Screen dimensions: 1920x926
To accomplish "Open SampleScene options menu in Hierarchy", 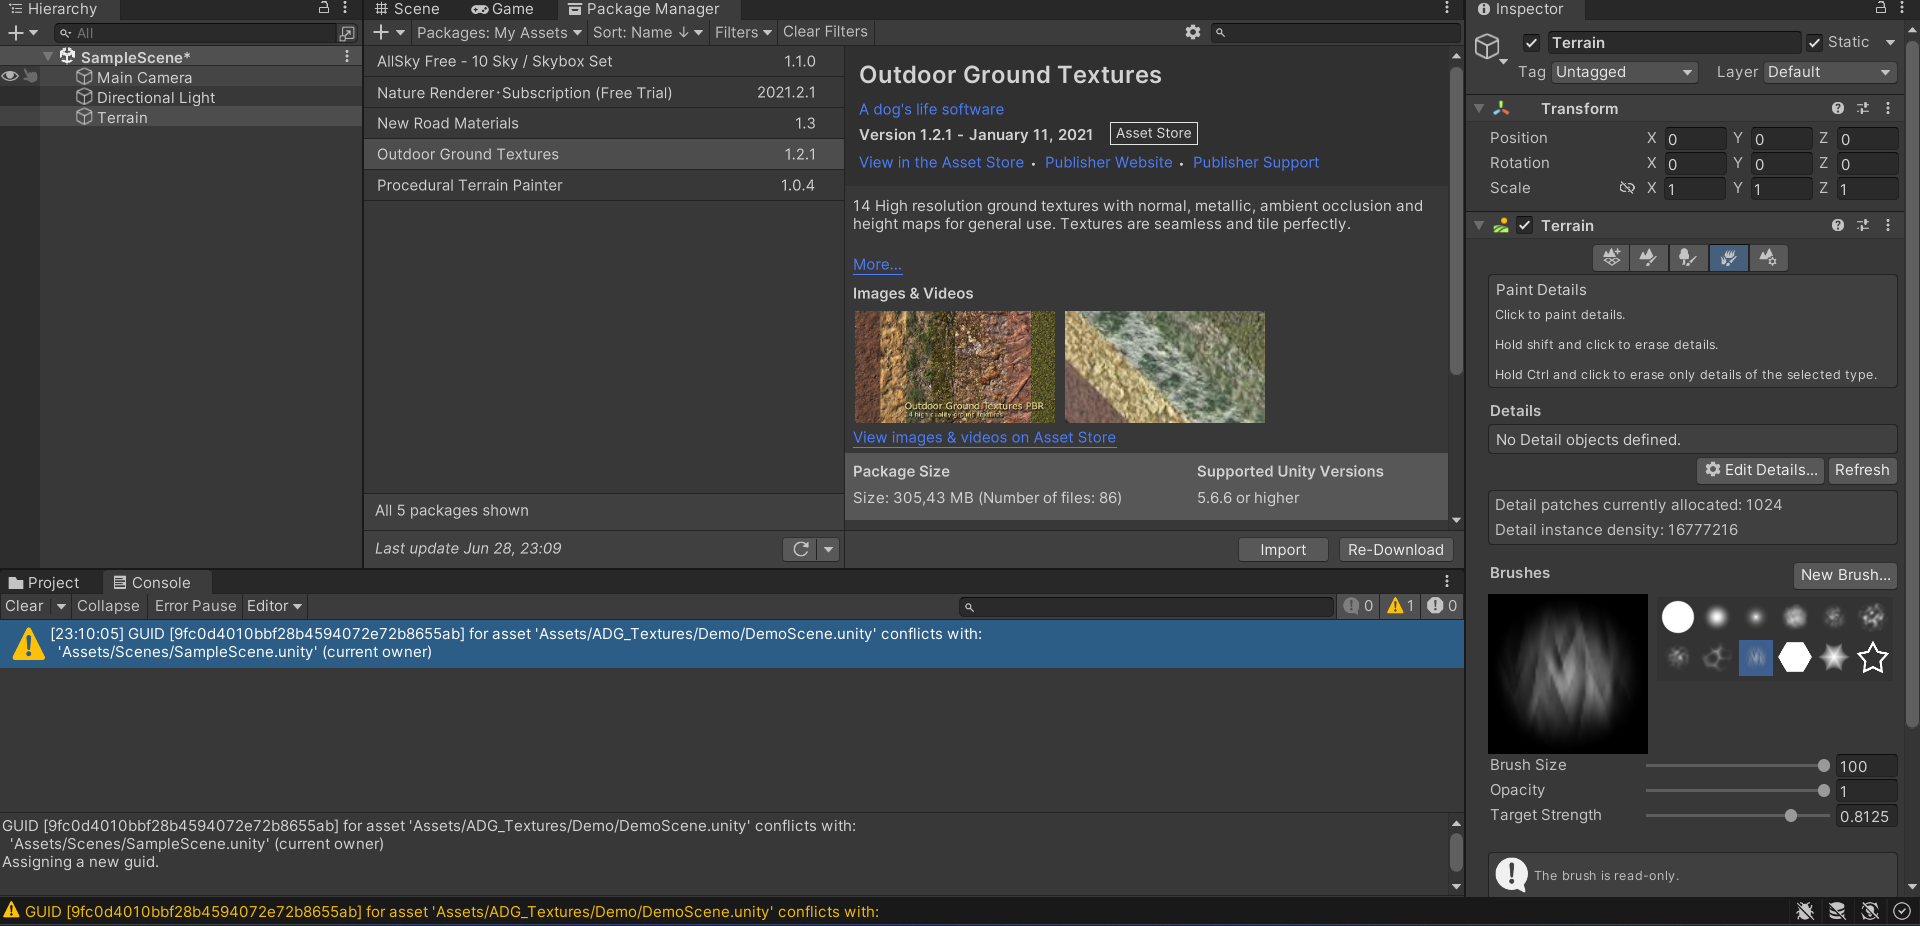I will (347, 57).
